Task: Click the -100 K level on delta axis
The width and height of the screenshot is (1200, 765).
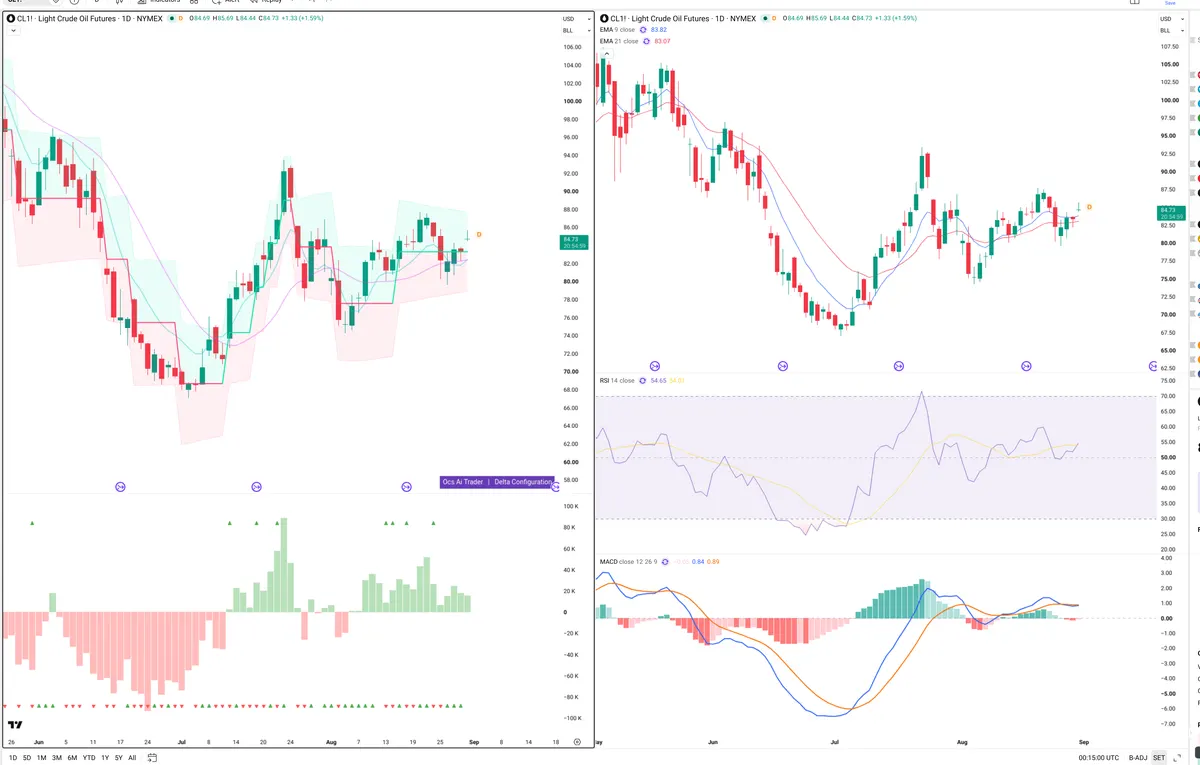Action: pos(571,719)
